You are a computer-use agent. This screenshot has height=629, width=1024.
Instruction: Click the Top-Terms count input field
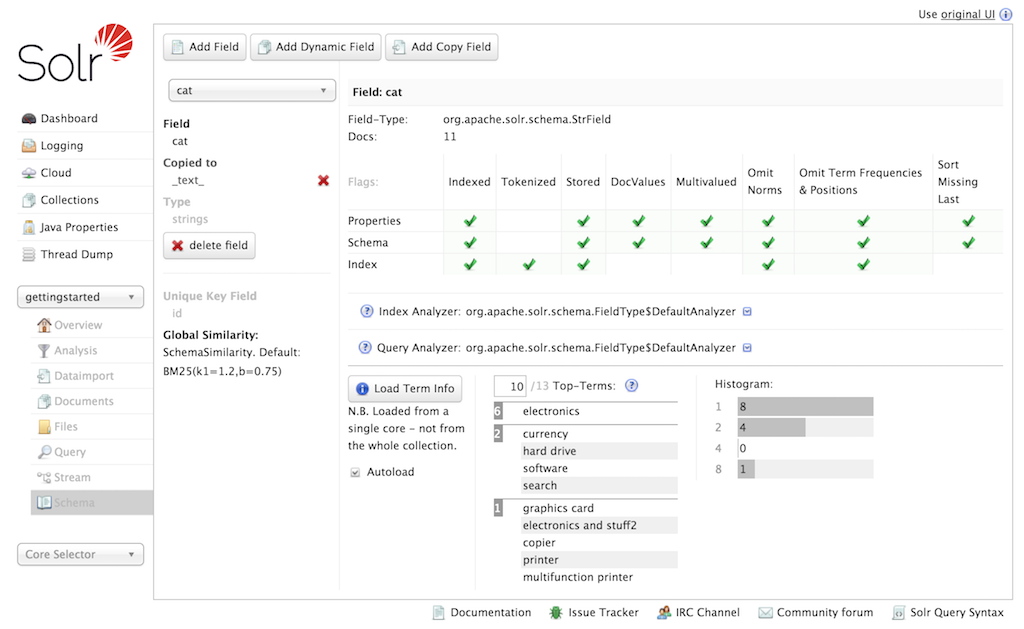point(510,387)
